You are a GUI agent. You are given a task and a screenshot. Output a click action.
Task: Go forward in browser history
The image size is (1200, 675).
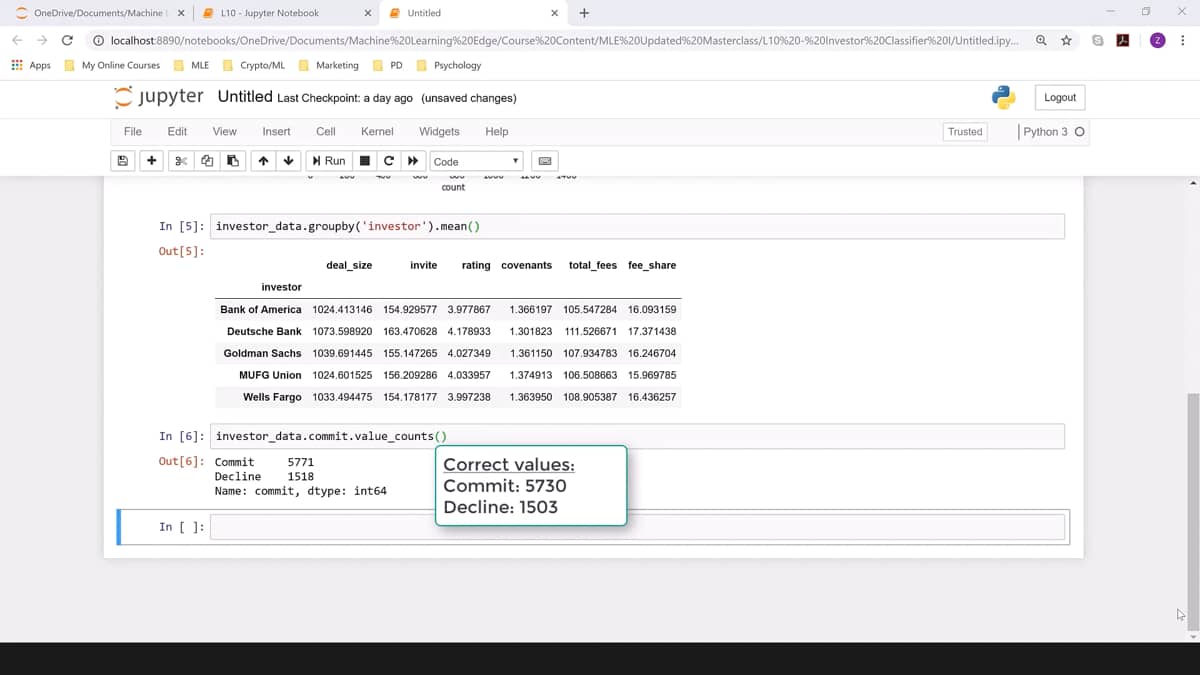42,40
